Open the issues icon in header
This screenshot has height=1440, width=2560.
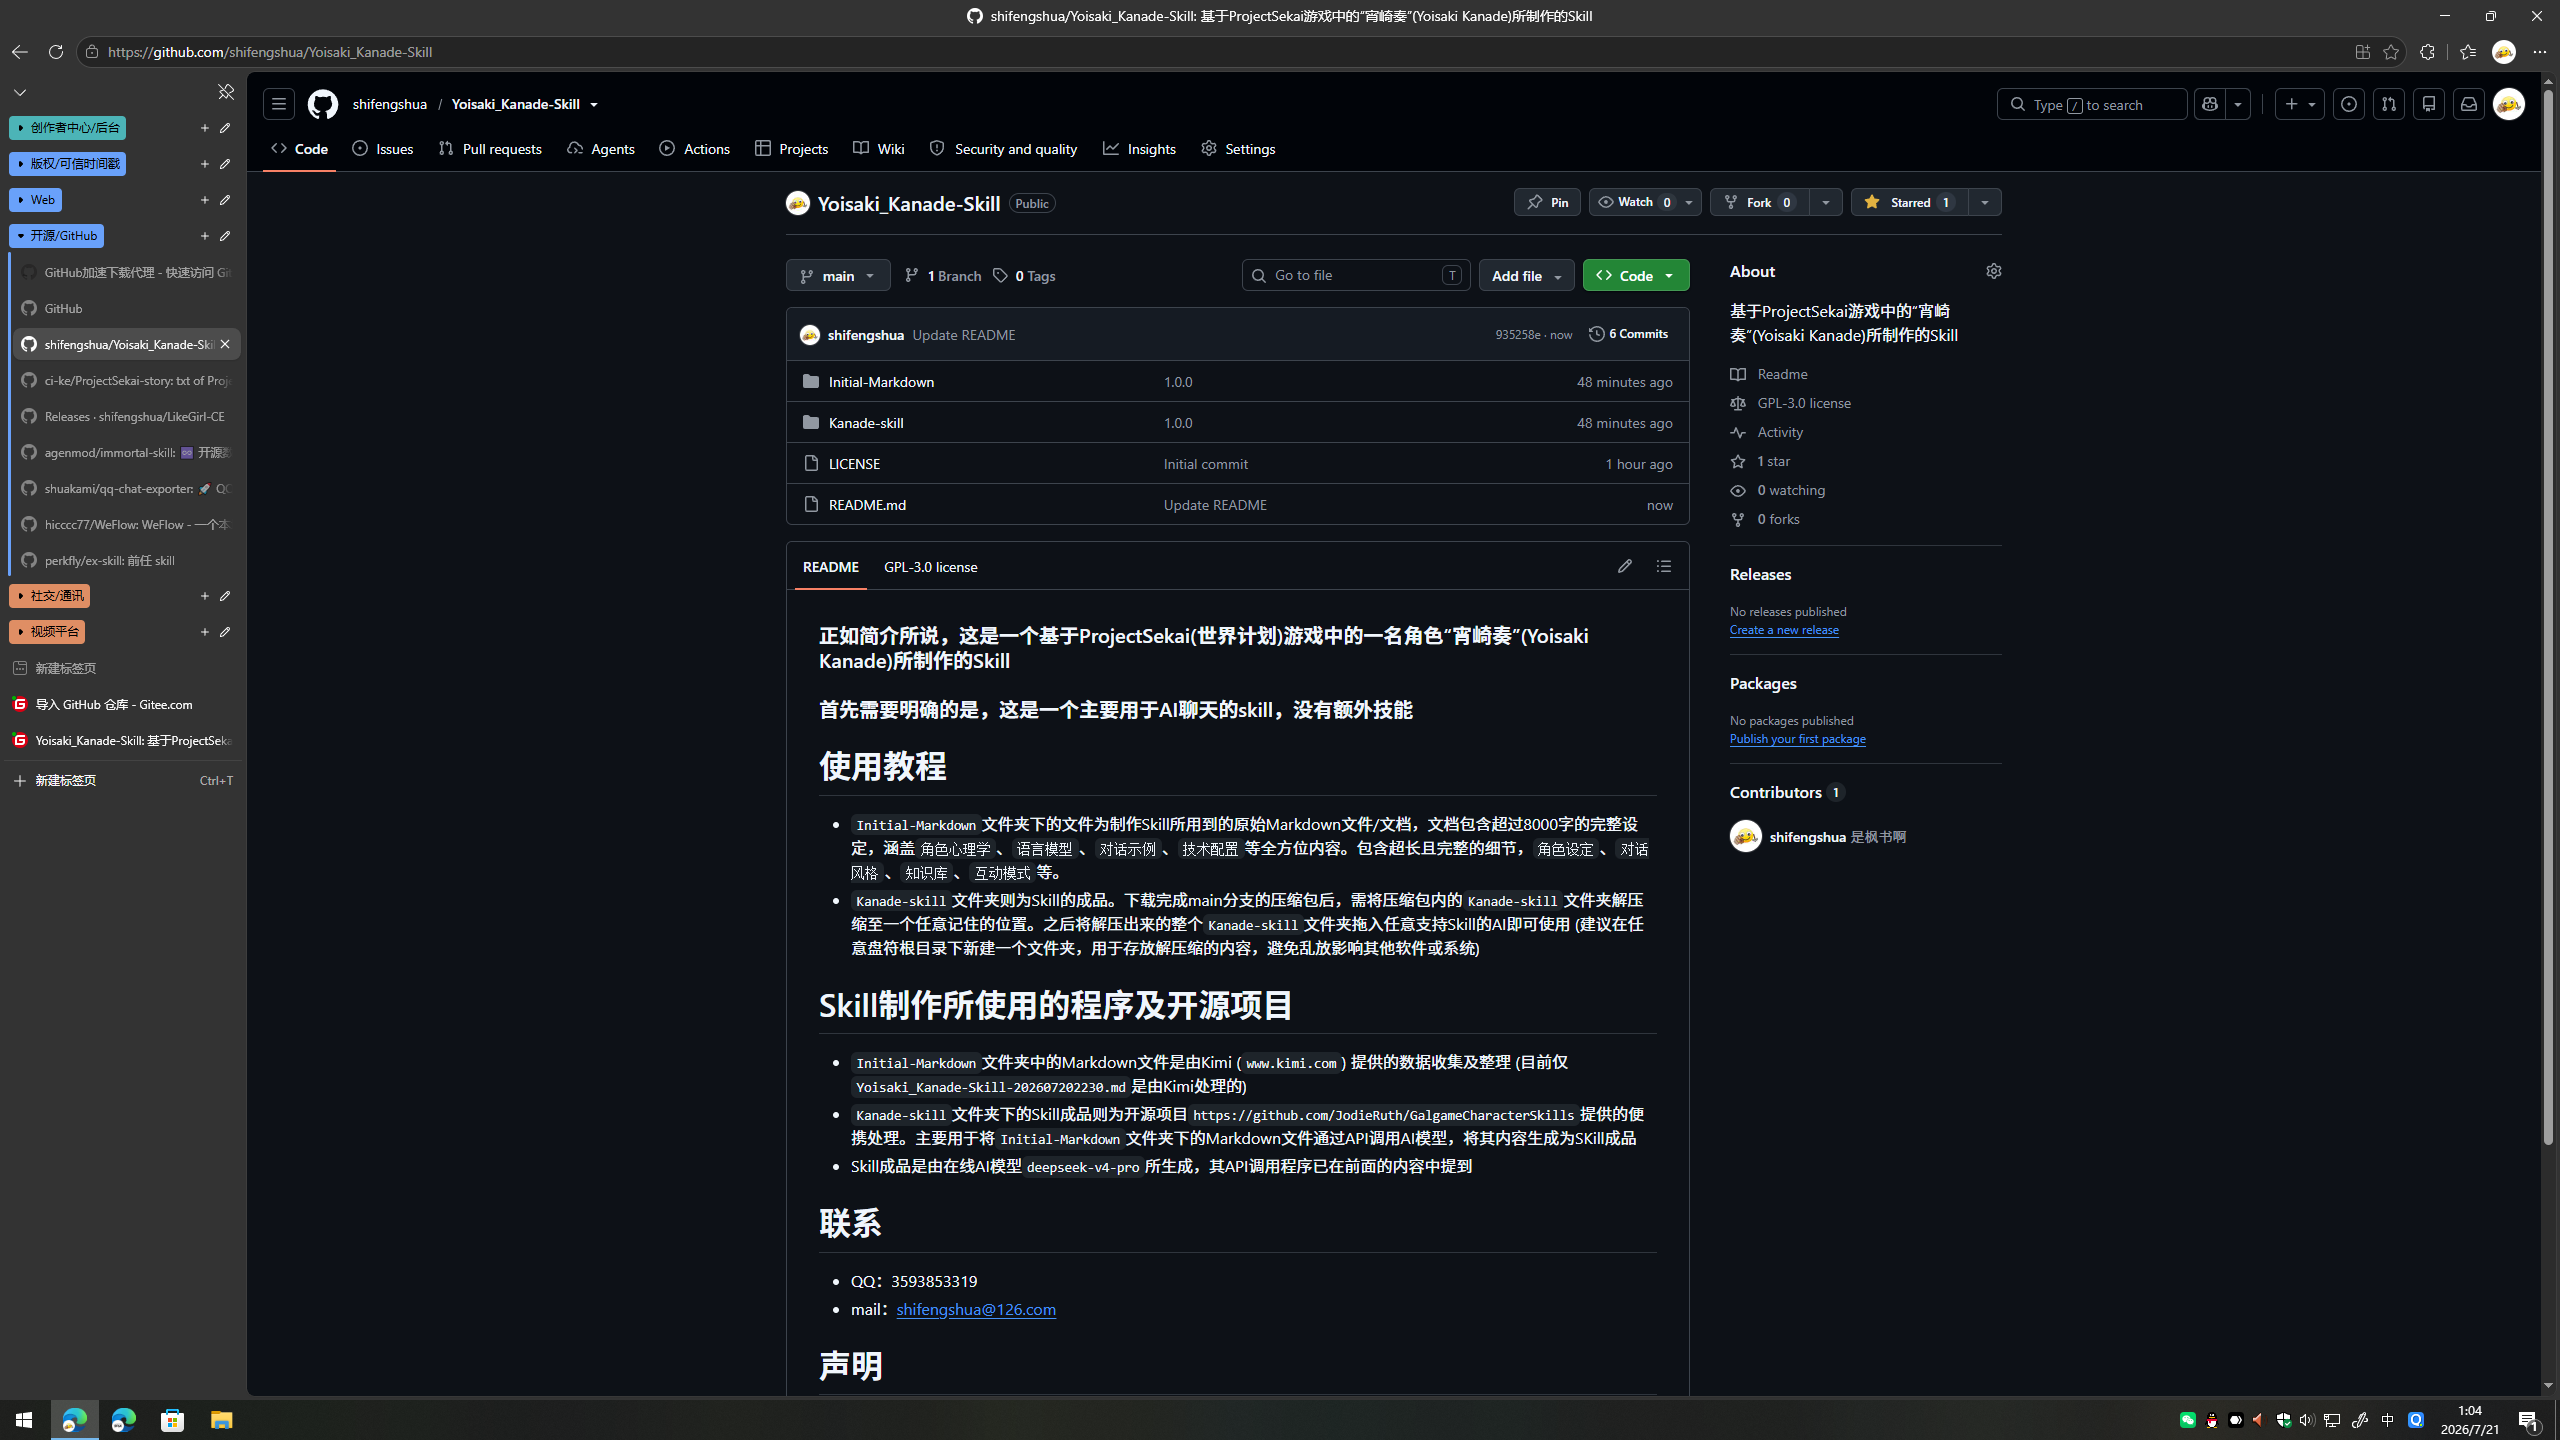pos(2349,104)
